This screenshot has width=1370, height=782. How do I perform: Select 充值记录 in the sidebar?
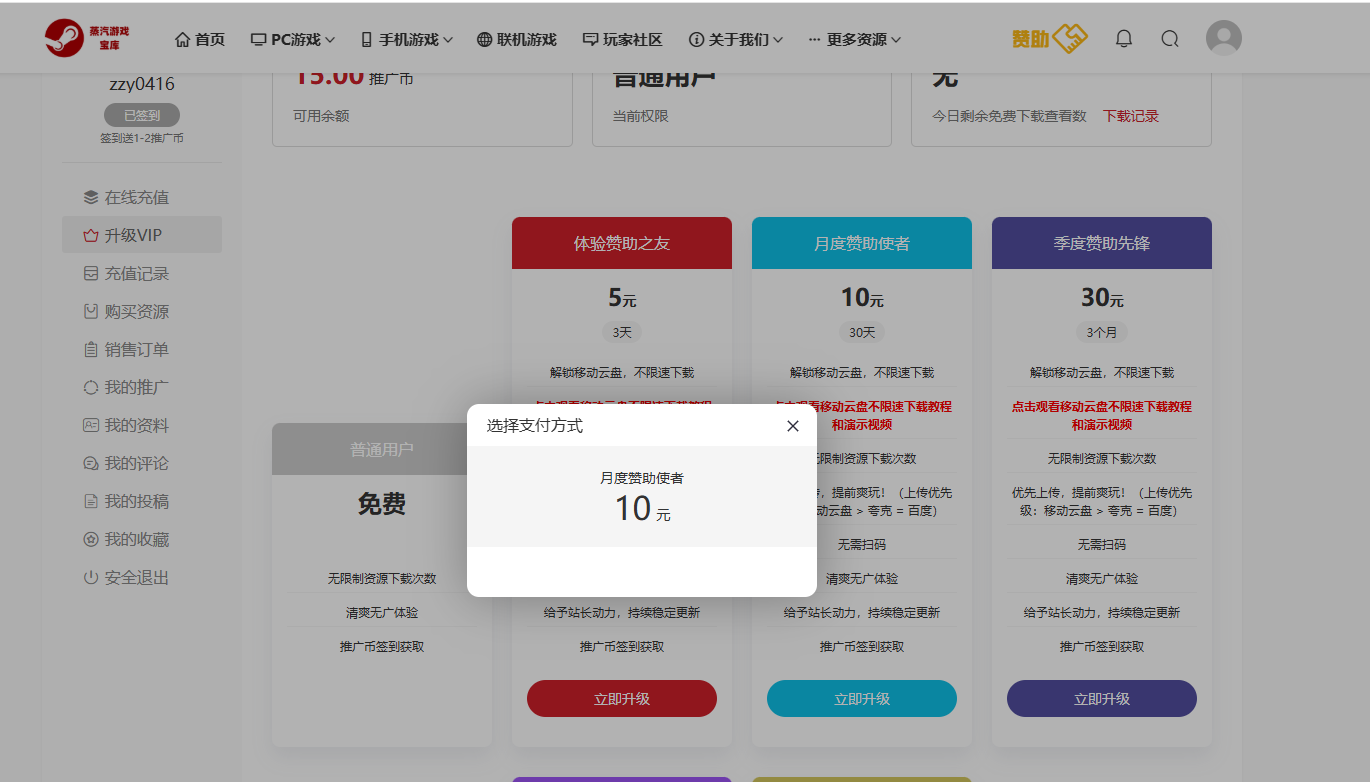pyautogui.click(x=126, y=274)
